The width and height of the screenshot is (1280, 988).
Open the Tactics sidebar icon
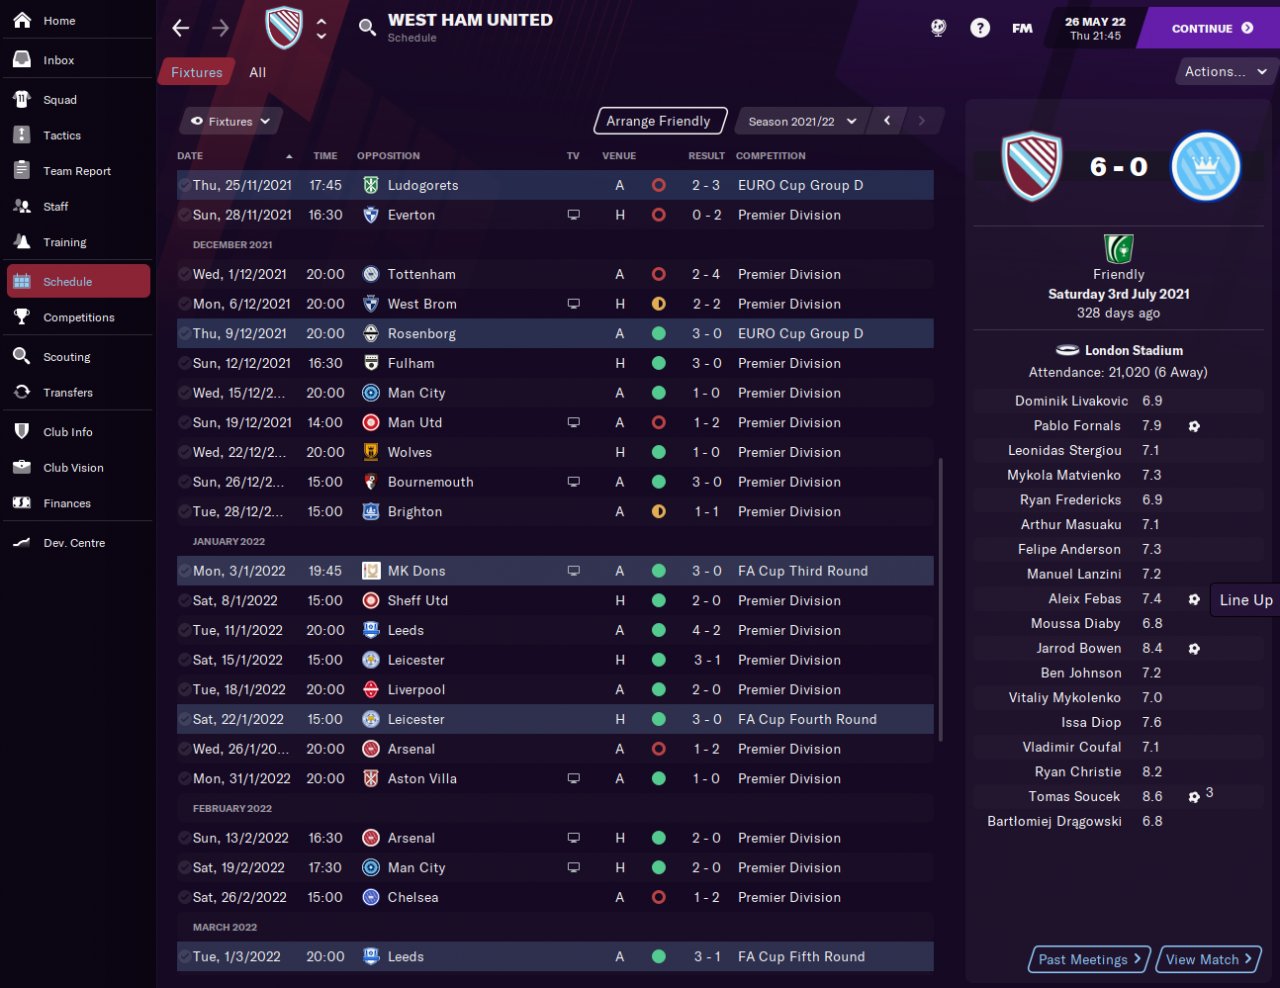[22, 135]
